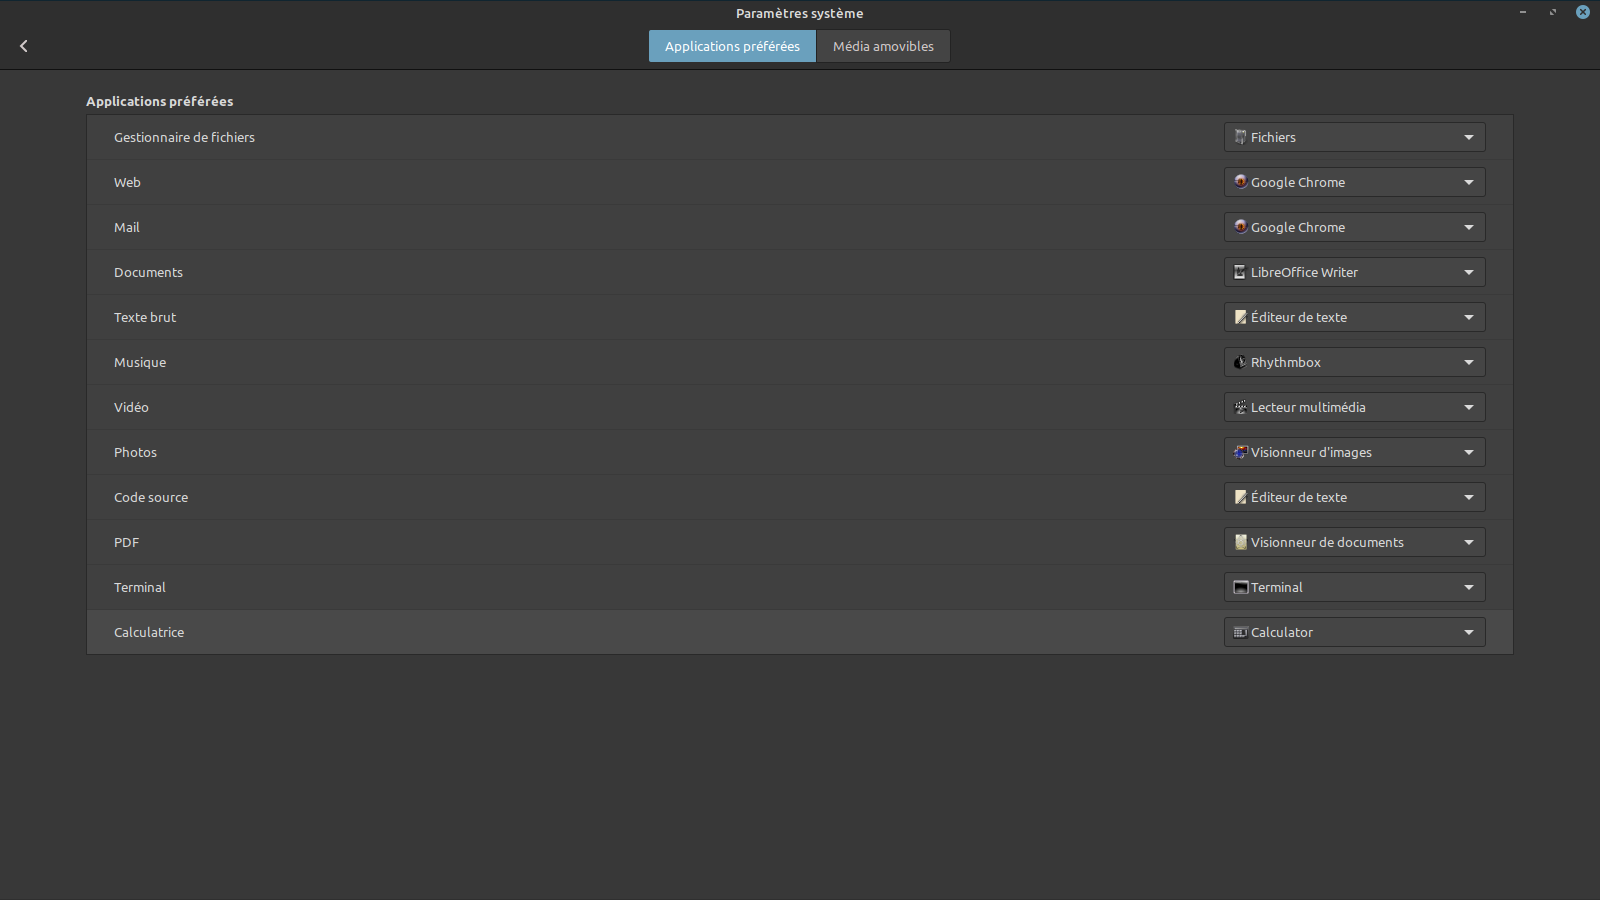
Task: Click the back arrow icon
Action: (x=24, y=46)
